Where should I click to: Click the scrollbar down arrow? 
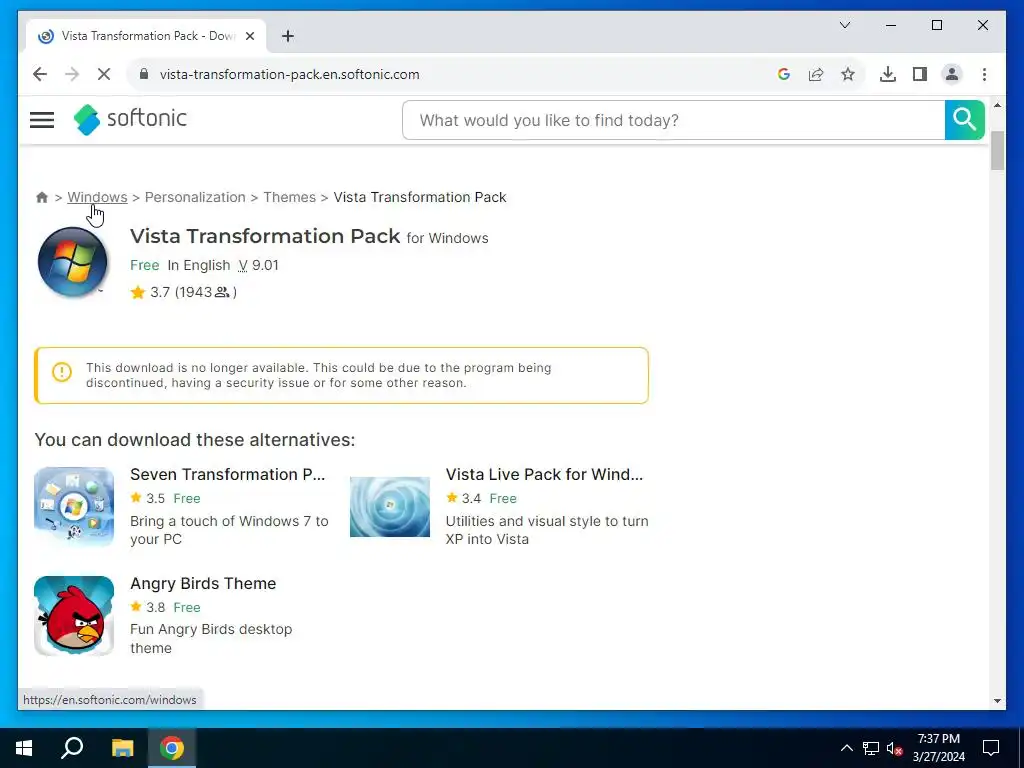pyautogui.click(x=997, y=701)
